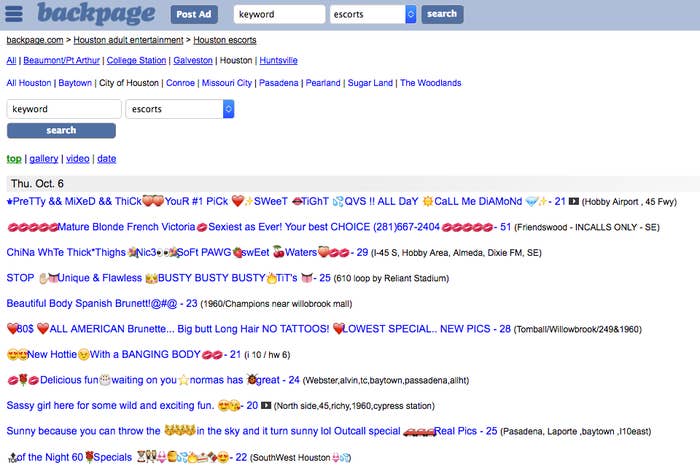This screenshot has width=700, height=468.
Task: Open the escorts category dropdown in the header
Action: coord(373,14)
